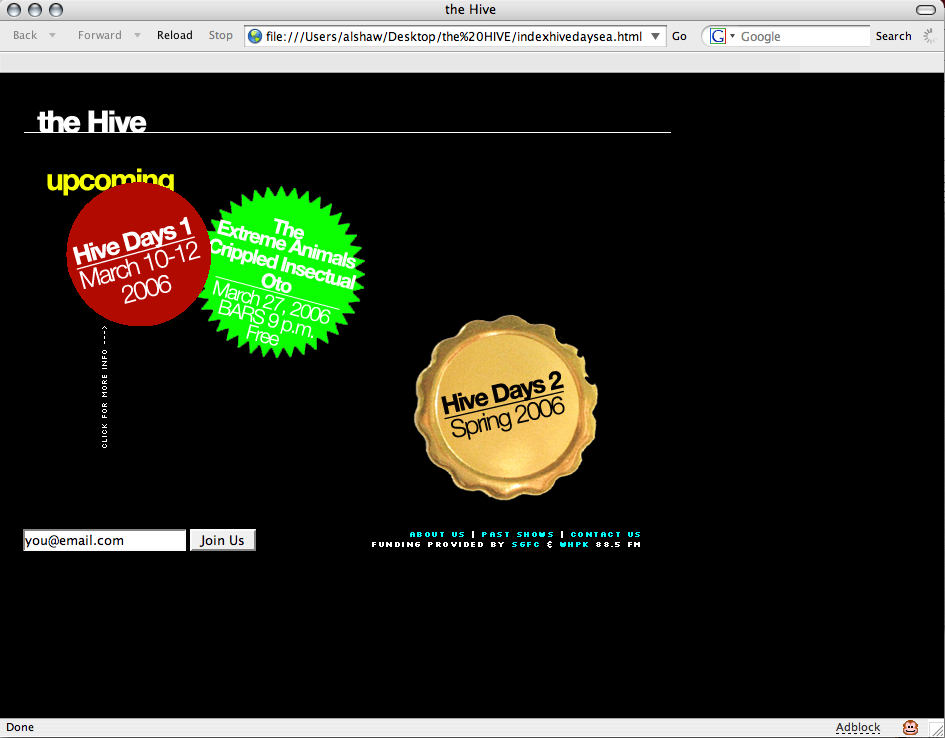Click the Google search input field
This screenshot has height=738, width=945.
click(x=803, y=36)
